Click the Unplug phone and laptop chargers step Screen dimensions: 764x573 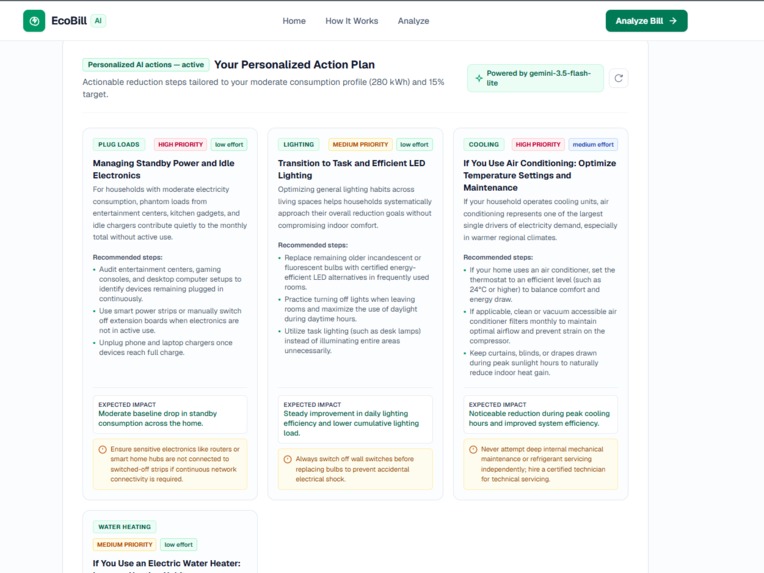point(166,347)
